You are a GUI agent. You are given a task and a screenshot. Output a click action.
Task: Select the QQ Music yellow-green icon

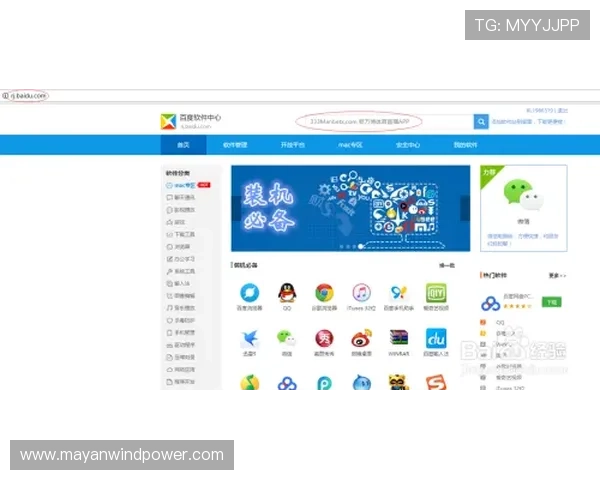(x=249, y=382)
